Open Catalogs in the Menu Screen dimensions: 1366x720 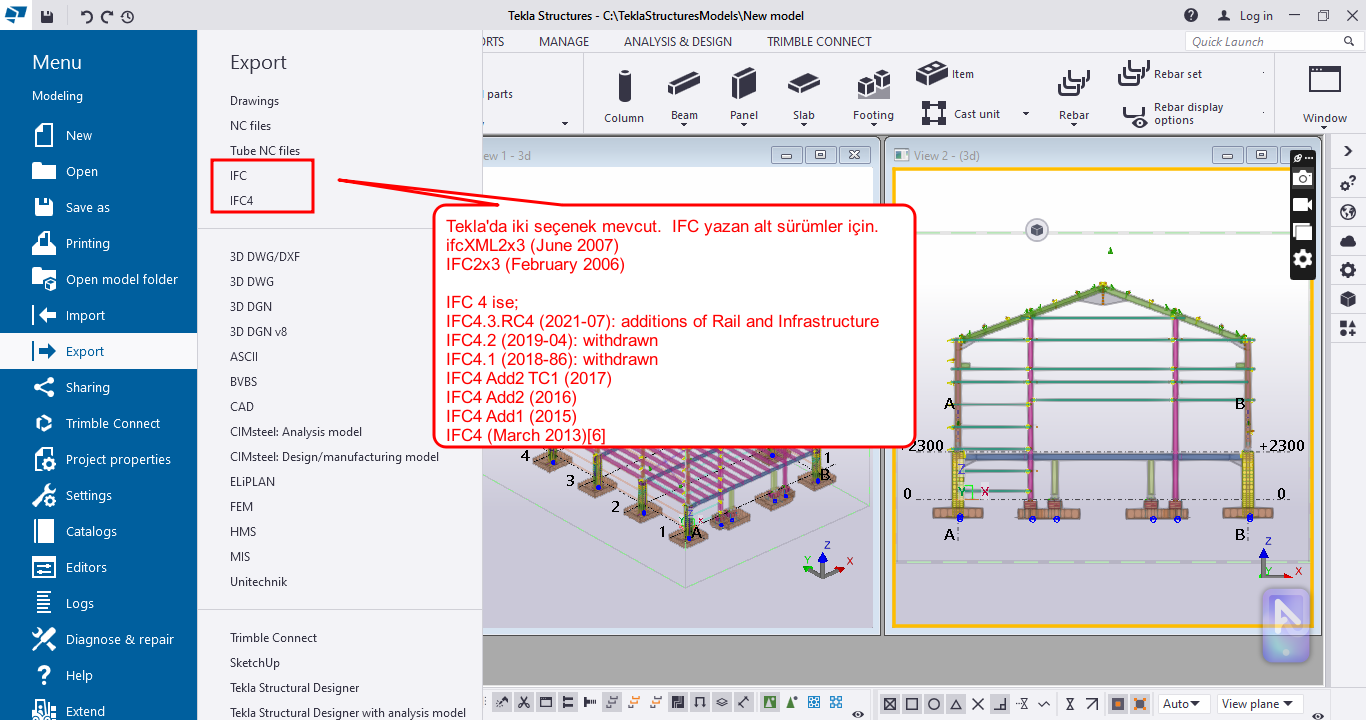pos(98,531)
